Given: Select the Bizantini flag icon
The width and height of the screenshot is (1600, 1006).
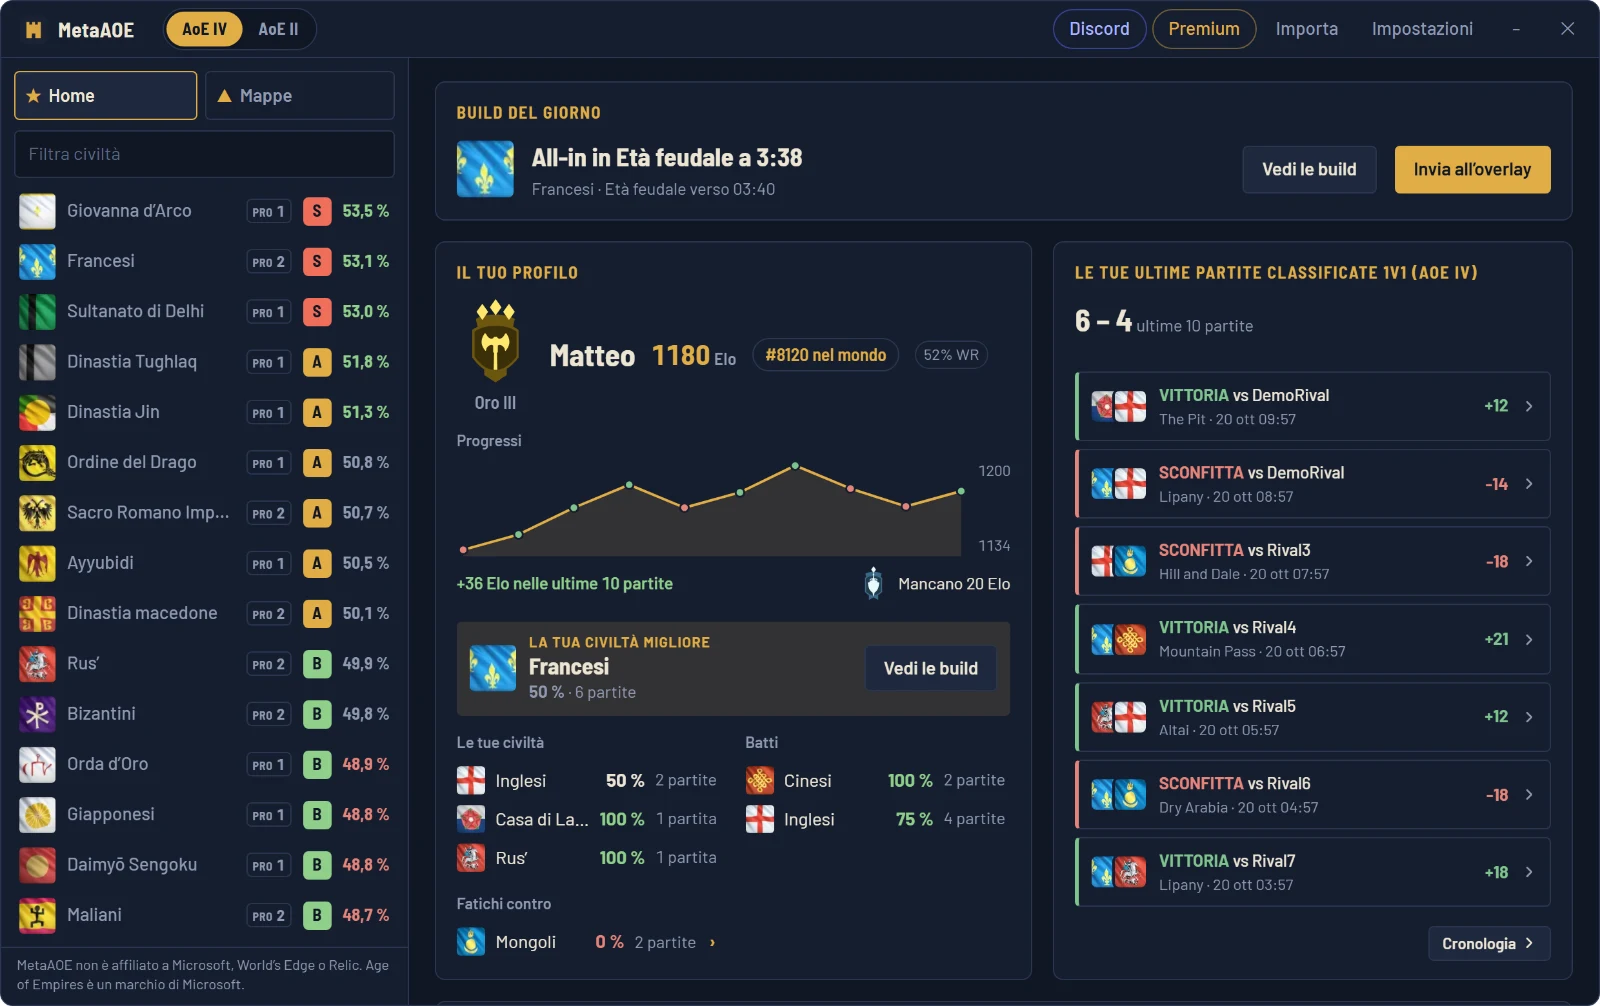Looking at the screenshot, I should pyautogui.click(x=37, y=714).
